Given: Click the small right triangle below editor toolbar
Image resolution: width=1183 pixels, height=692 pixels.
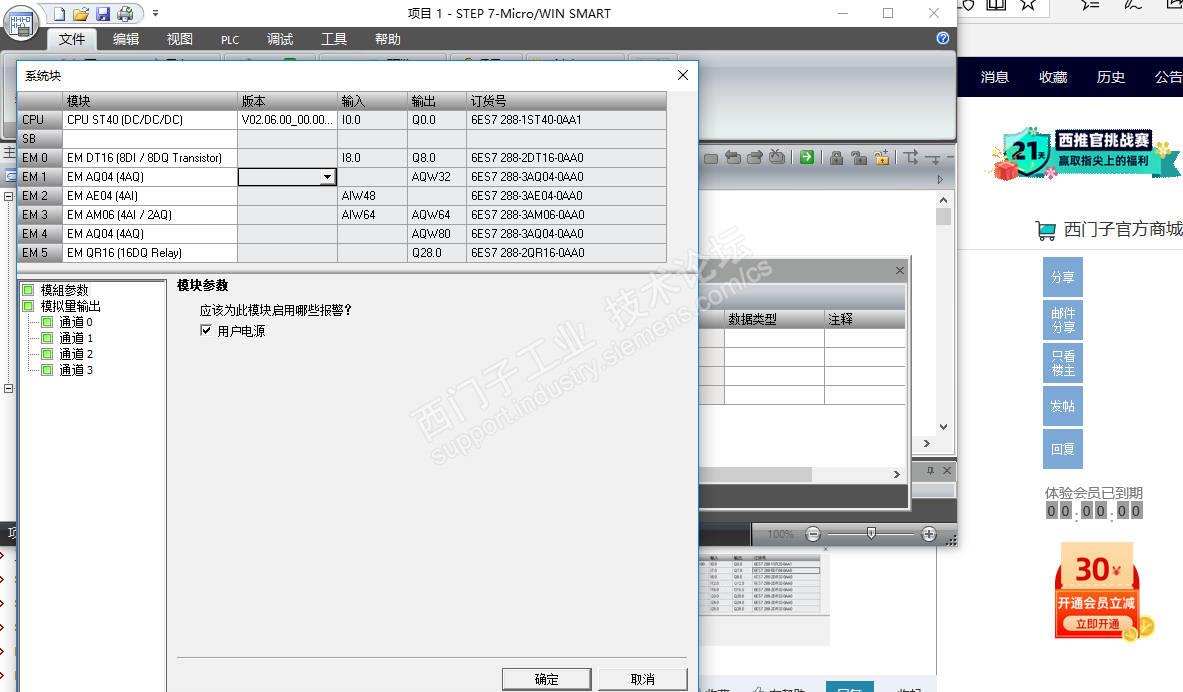Looking at the screenshot, I should pyautogui.click(x=940, y=180).
